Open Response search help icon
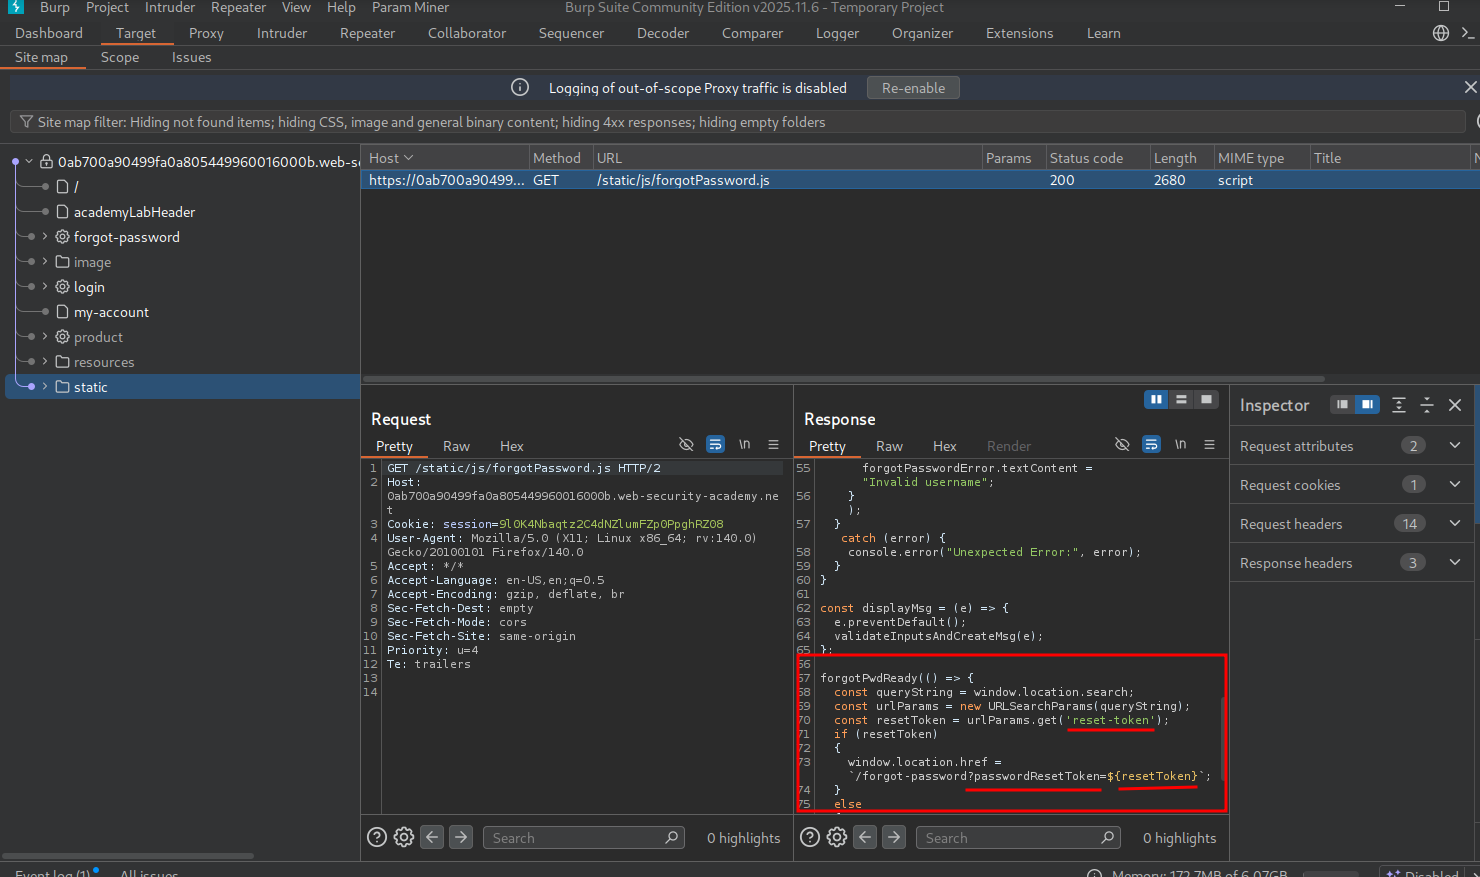The height and width of the screenshot is (877, 1480). pyautogui.click(x=810, y=837)
